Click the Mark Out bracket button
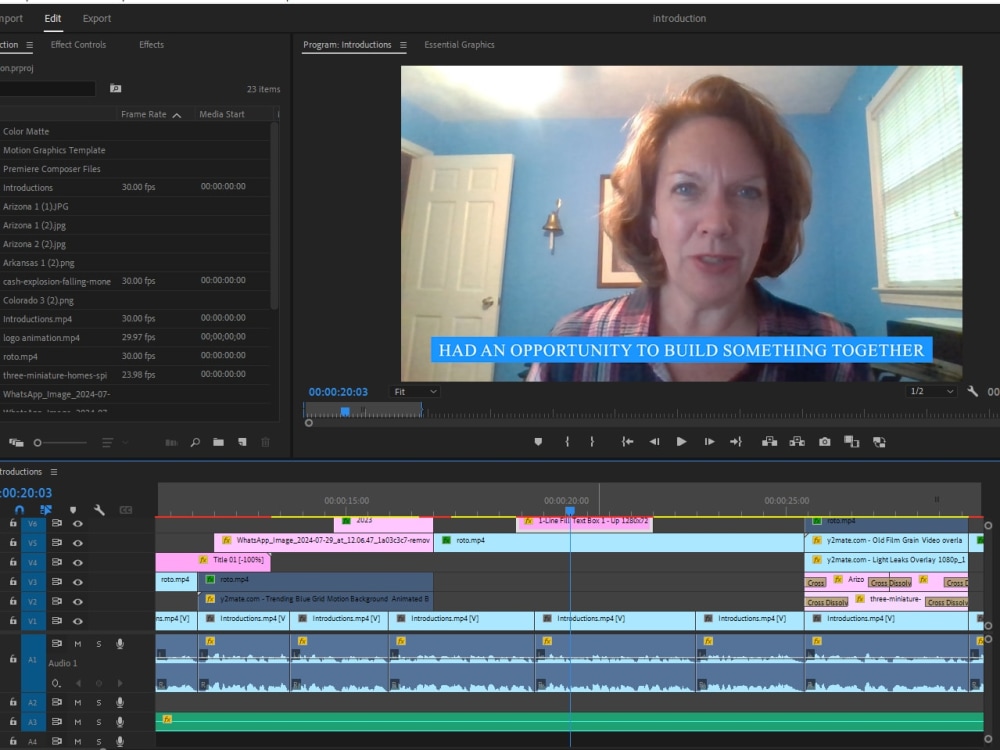The height and width of the screenshot is (750, 1000). point(592,441)
